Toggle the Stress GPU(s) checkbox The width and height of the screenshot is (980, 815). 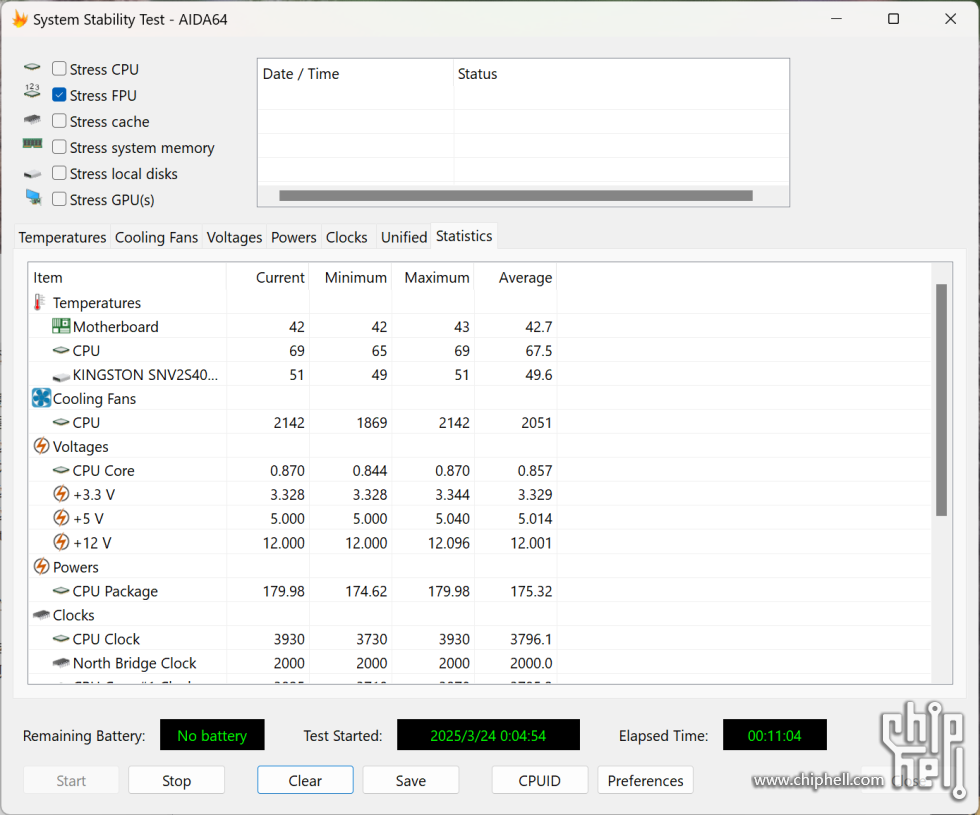click(59, 199)
